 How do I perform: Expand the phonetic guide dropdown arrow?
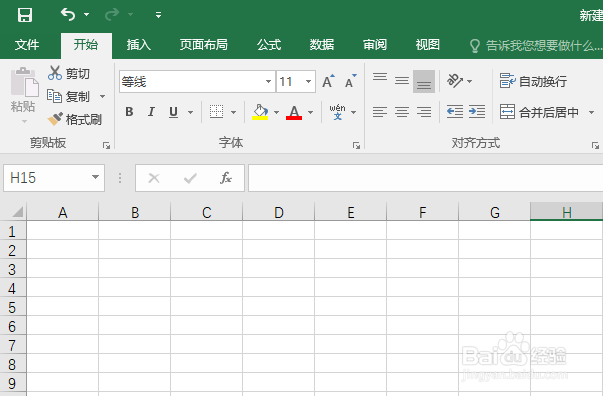point(354,112)
